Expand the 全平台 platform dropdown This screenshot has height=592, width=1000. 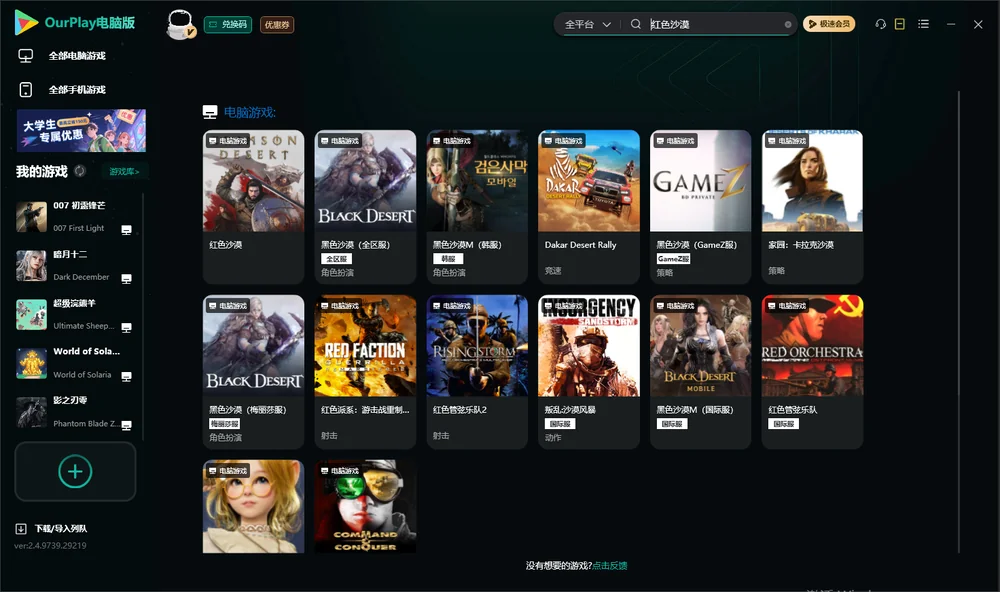point(587,24)
